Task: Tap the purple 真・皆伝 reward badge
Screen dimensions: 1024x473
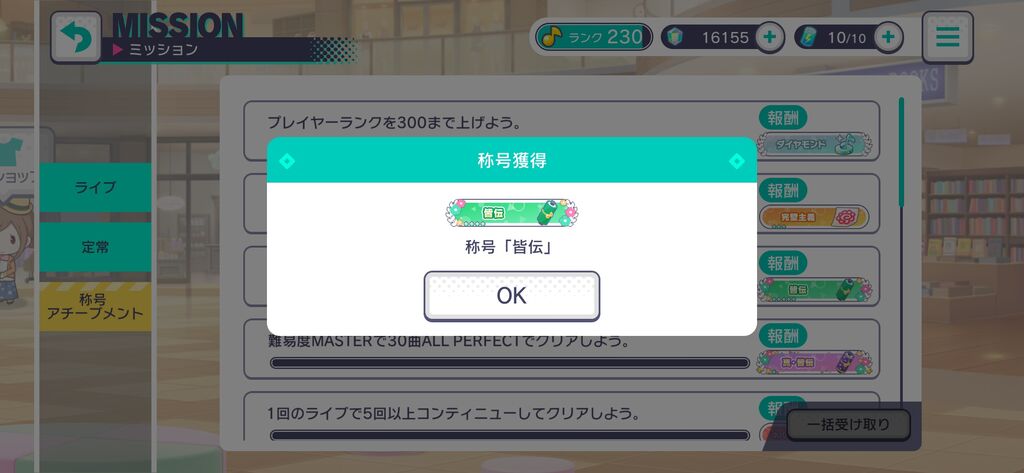Action: (x=814, y=363)
